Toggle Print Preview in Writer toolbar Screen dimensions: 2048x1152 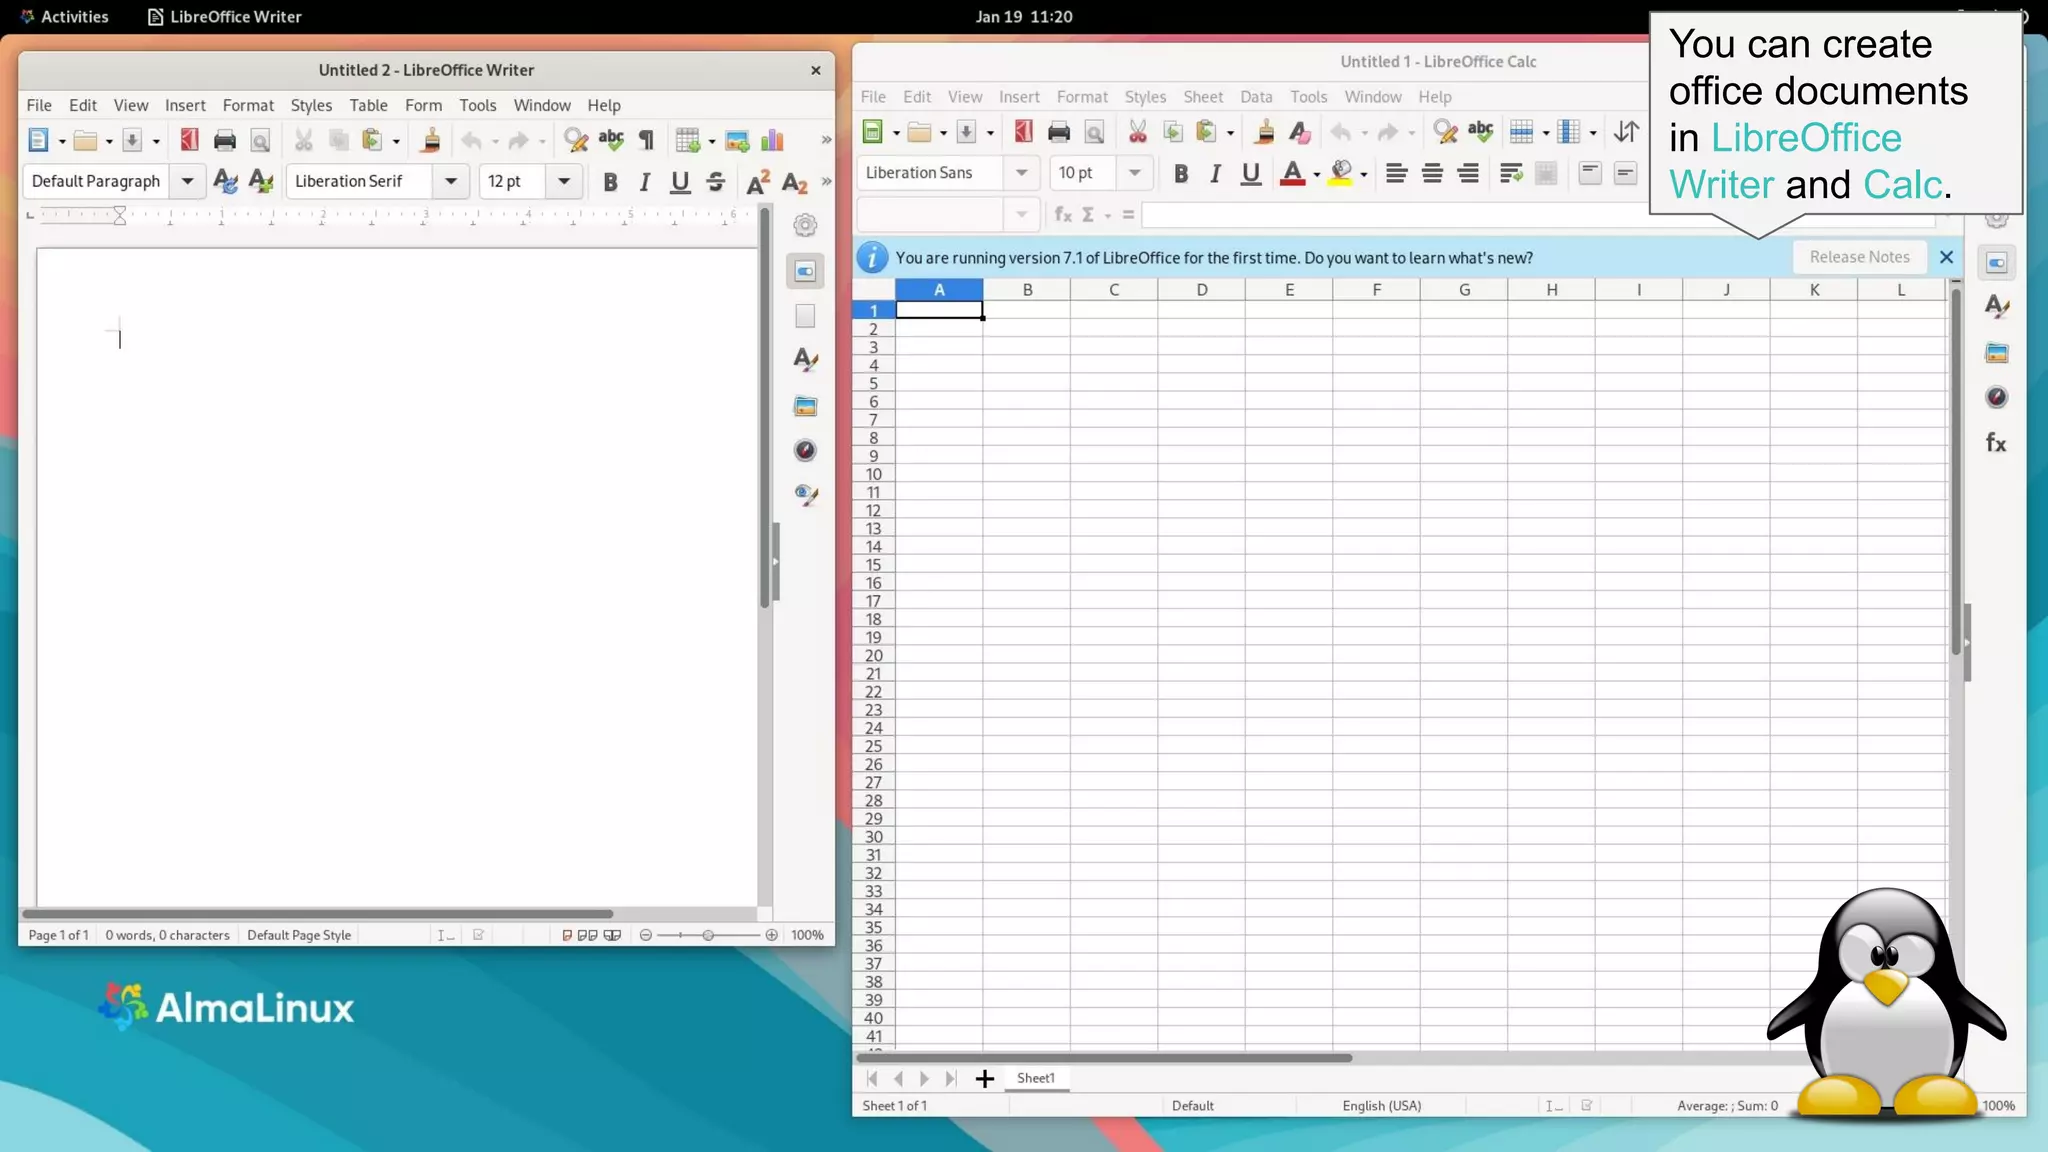[x=260, y=141]
